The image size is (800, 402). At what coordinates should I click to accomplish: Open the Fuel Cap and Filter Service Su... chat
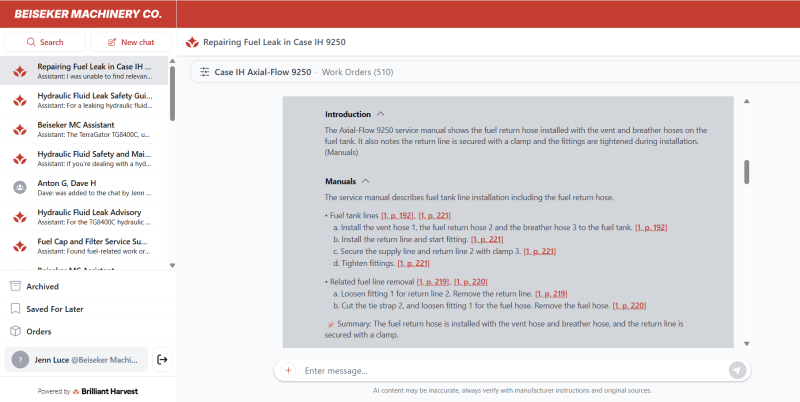(84, 245)
